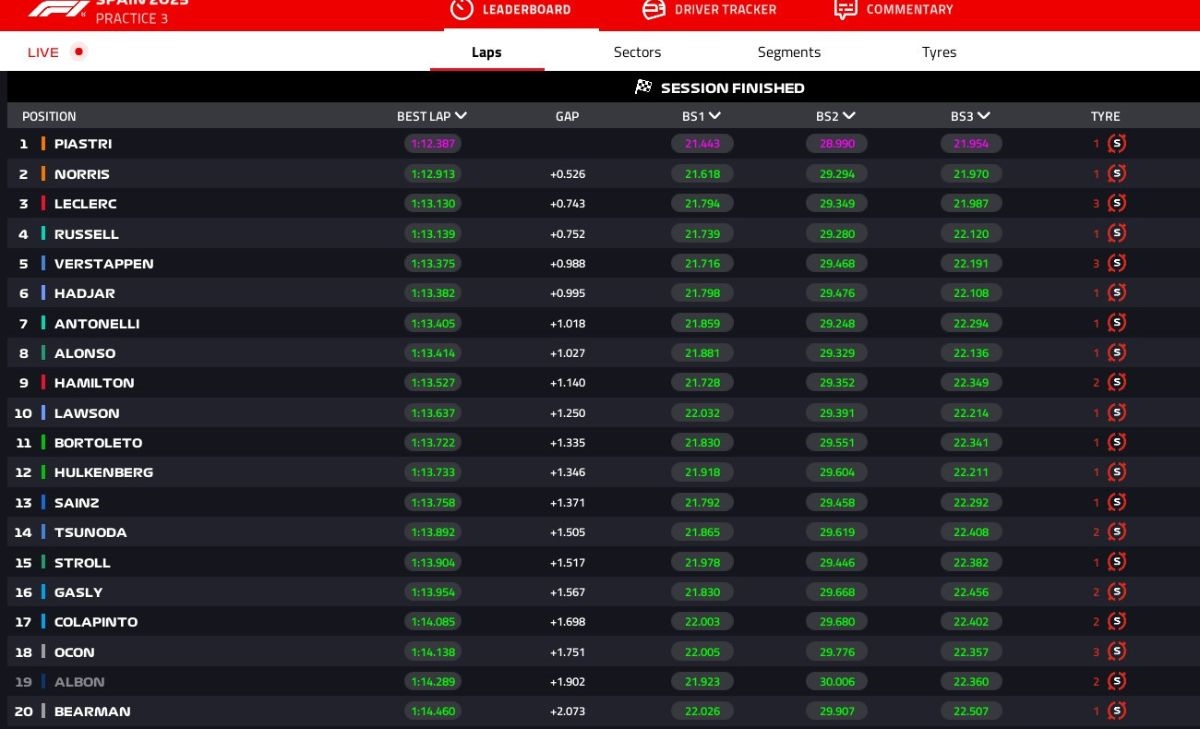Click Leclerc's soft tyre compound icon
1200x729 pixels.
(1117, 203)
